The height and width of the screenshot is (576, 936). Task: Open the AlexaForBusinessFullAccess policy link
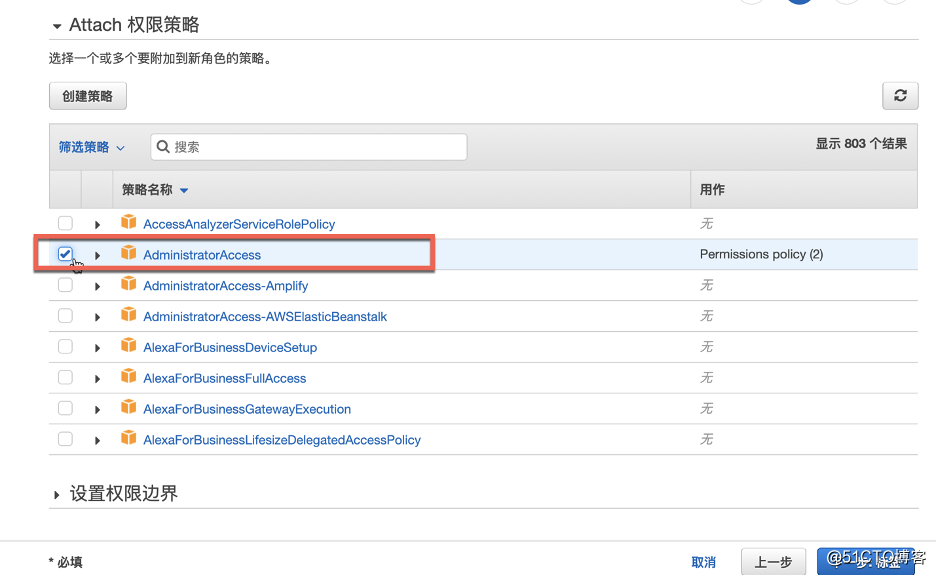(x=224, y=378)
